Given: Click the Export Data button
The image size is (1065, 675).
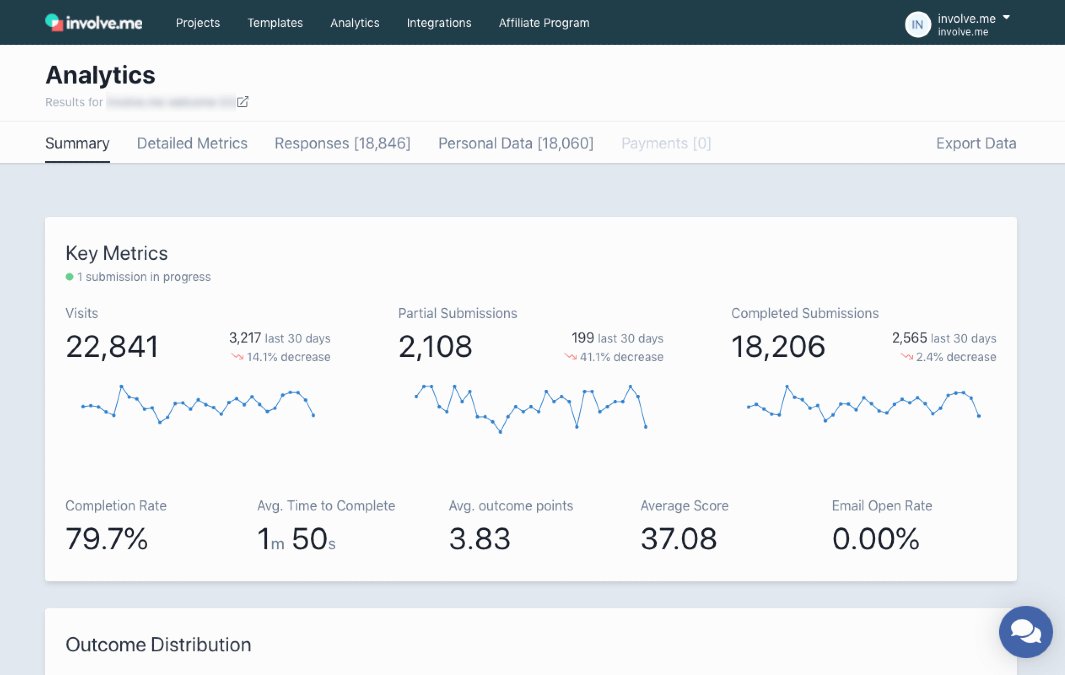Looking at the screenshot, I should click(x=976, y=143).
